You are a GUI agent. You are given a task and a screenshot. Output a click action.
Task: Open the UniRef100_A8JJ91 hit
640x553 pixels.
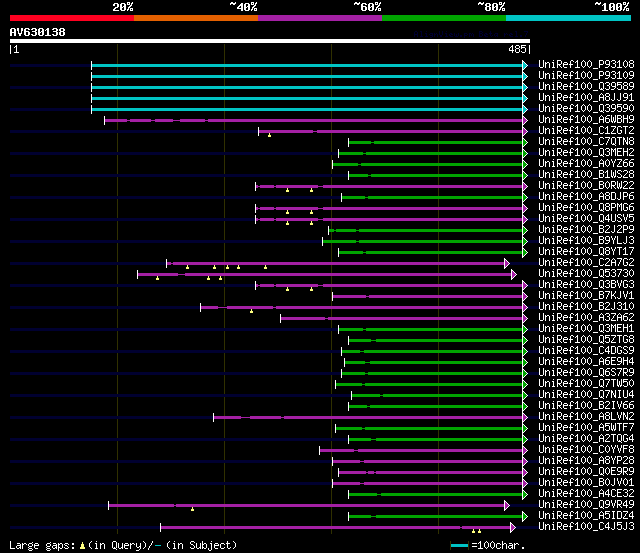click(586, 98)
